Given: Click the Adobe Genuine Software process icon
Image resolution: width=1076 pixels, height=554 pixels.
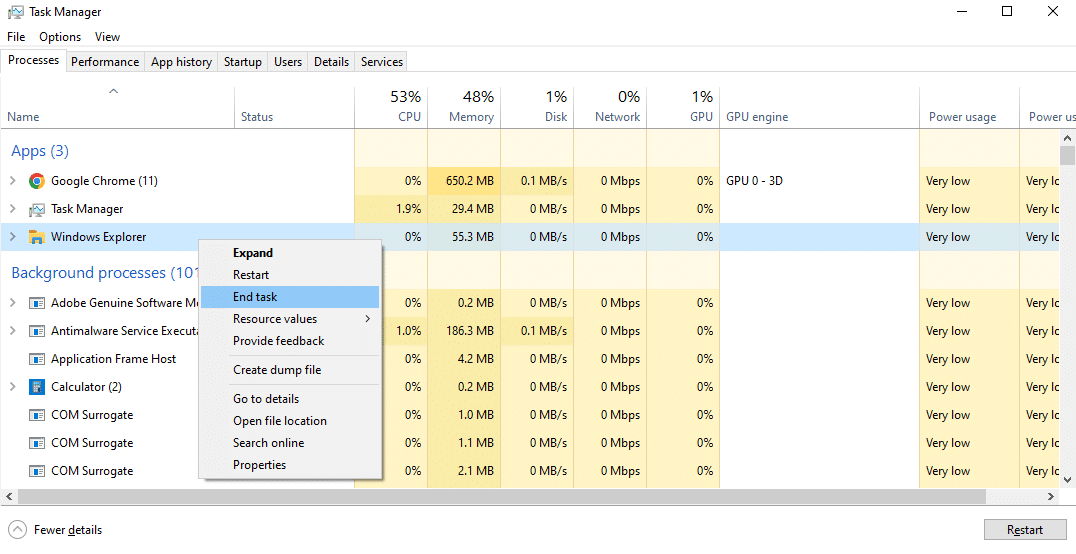Looking at the screenshot, I should (x=36, y=303).
